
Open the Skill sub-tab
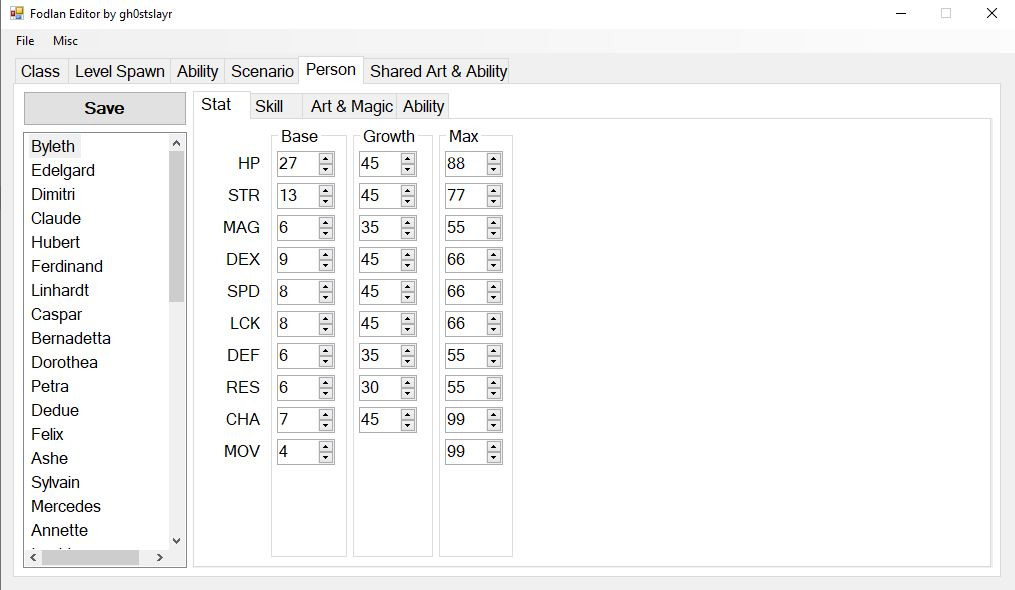[269, 106]
